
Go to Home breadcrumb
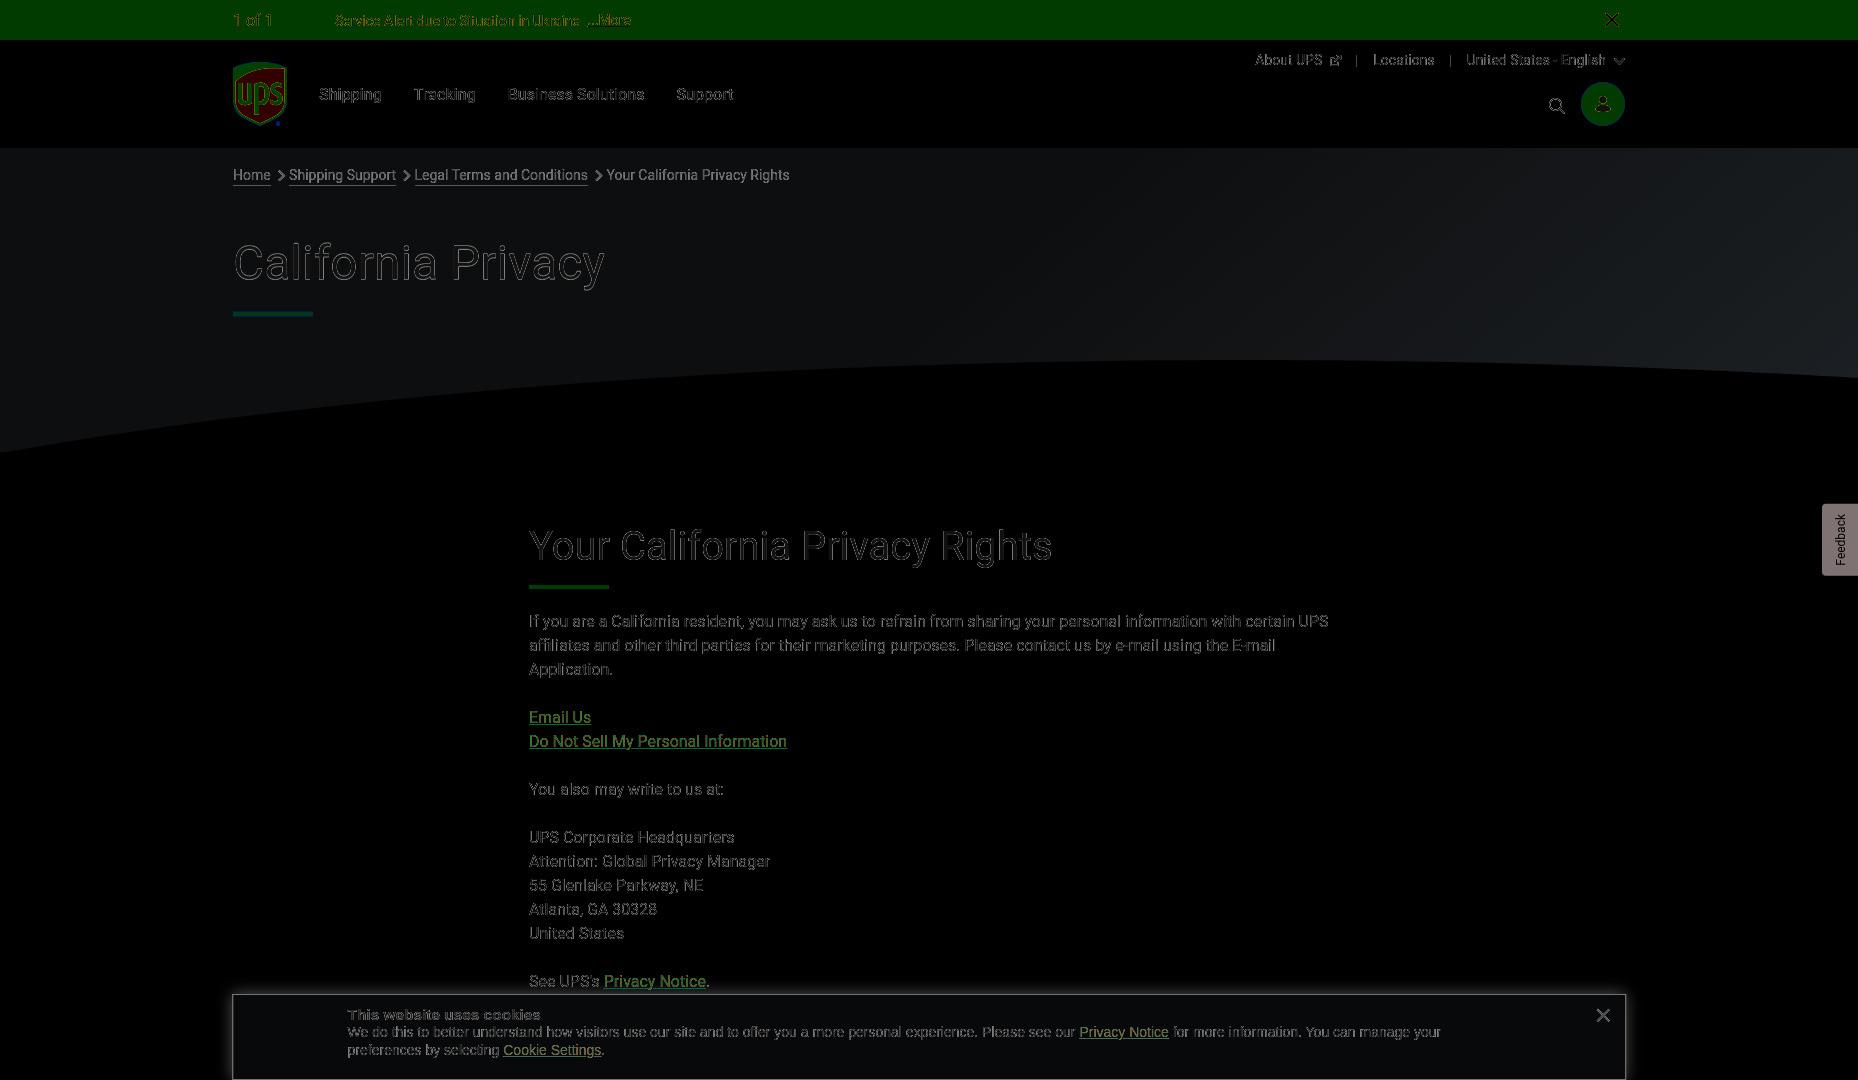coord(252,175)
